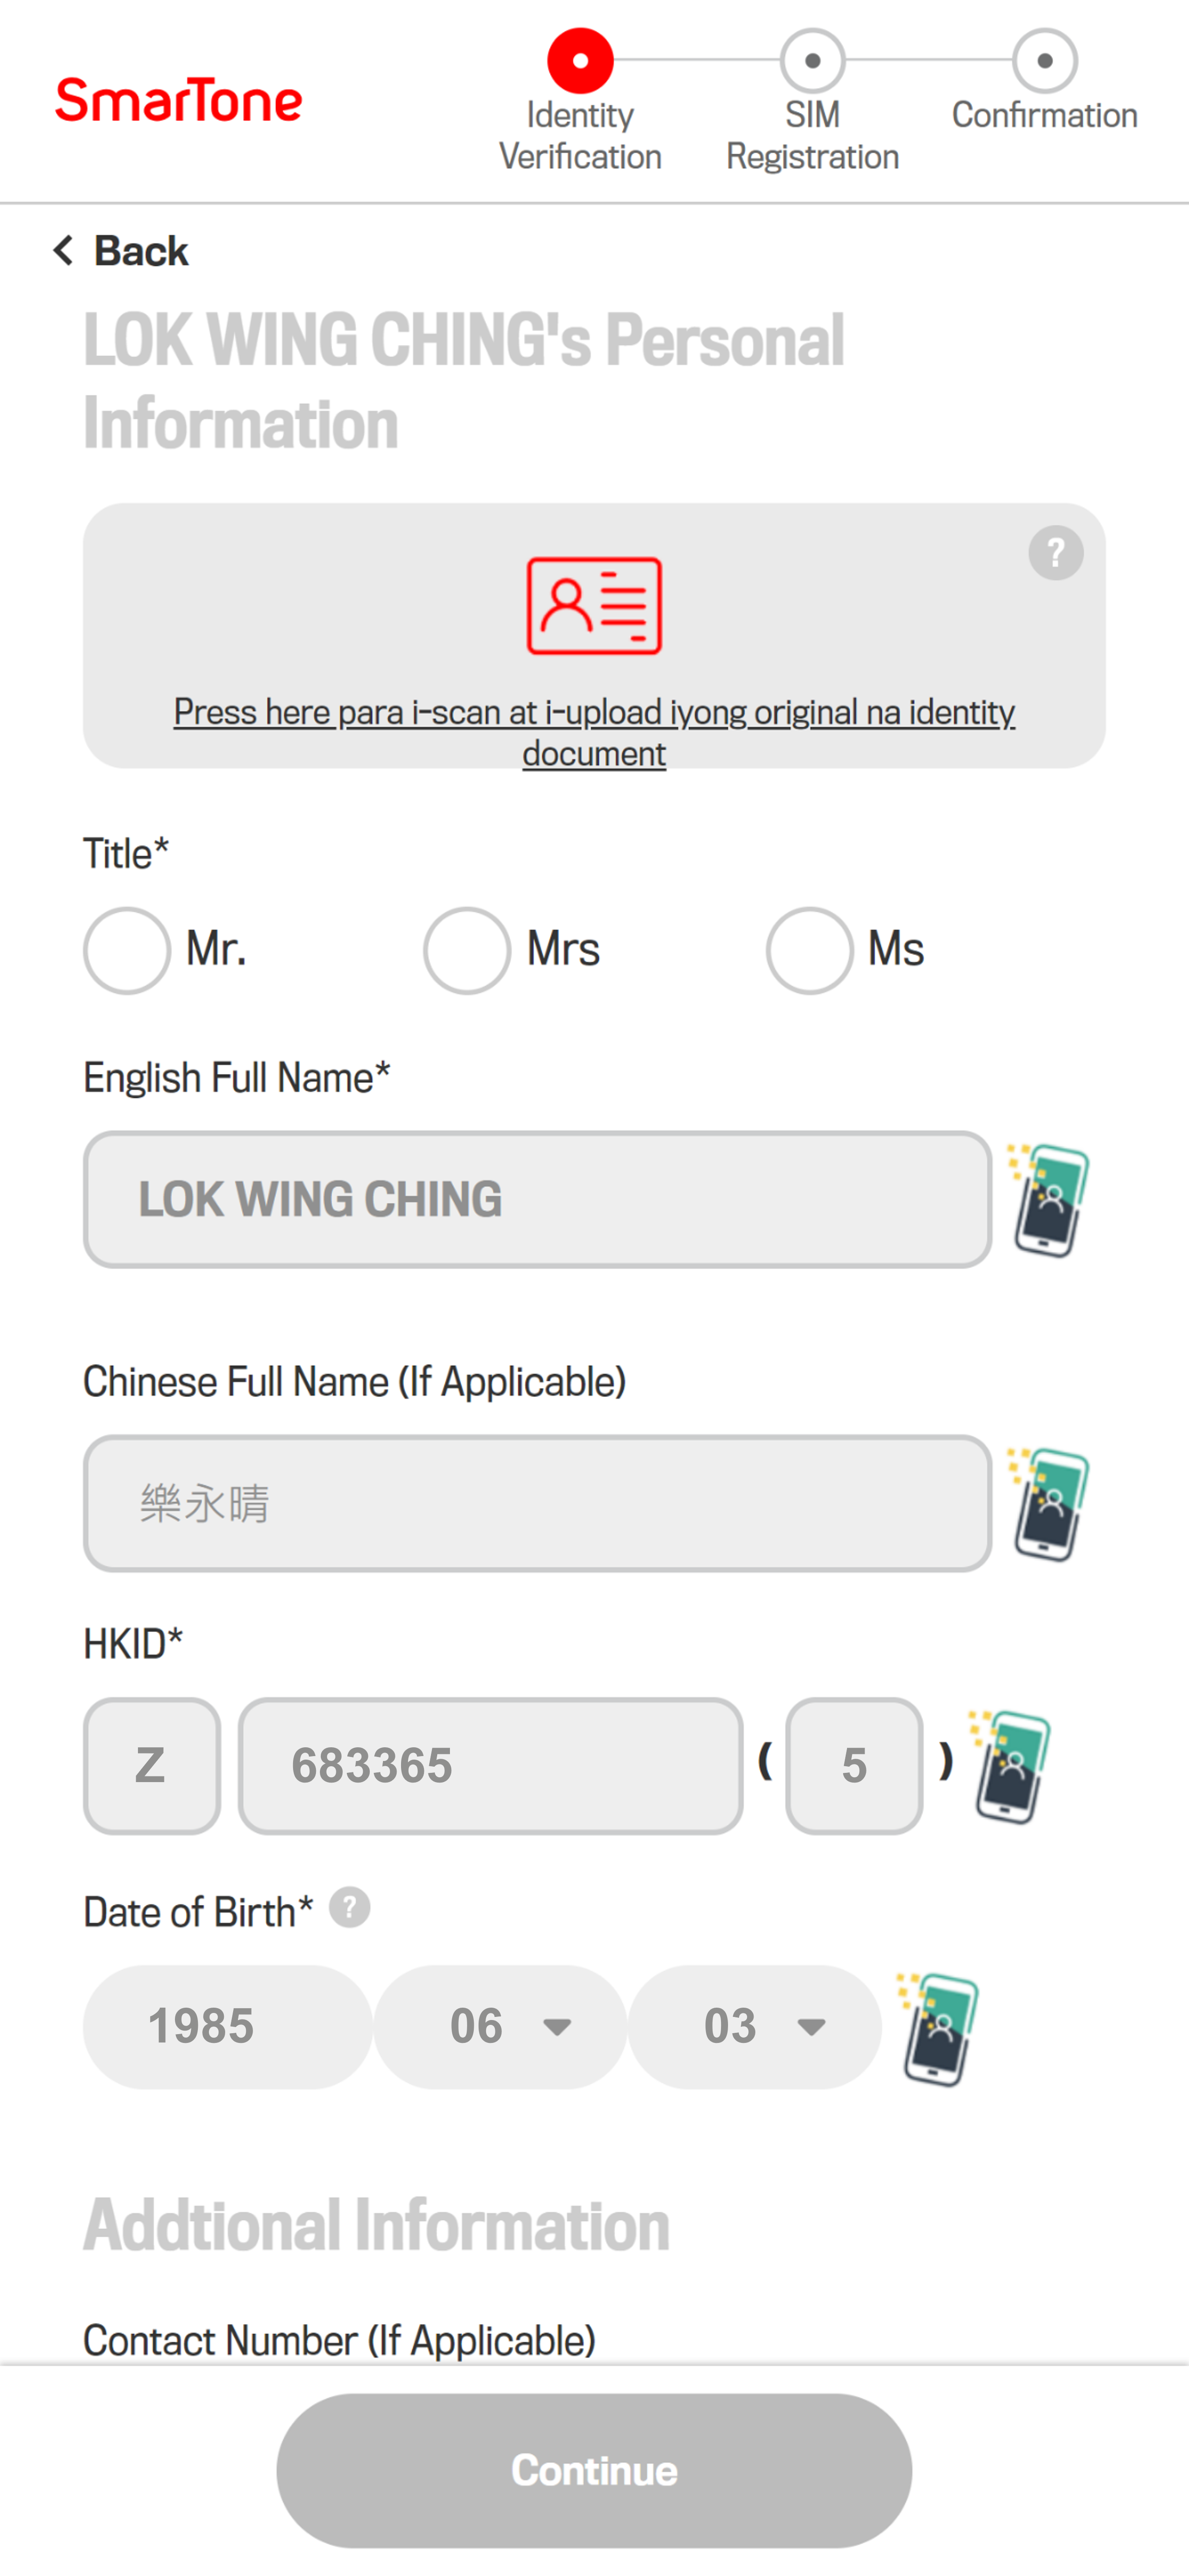Expand the birth day dropdown showing 03

tap(755, 2027)
